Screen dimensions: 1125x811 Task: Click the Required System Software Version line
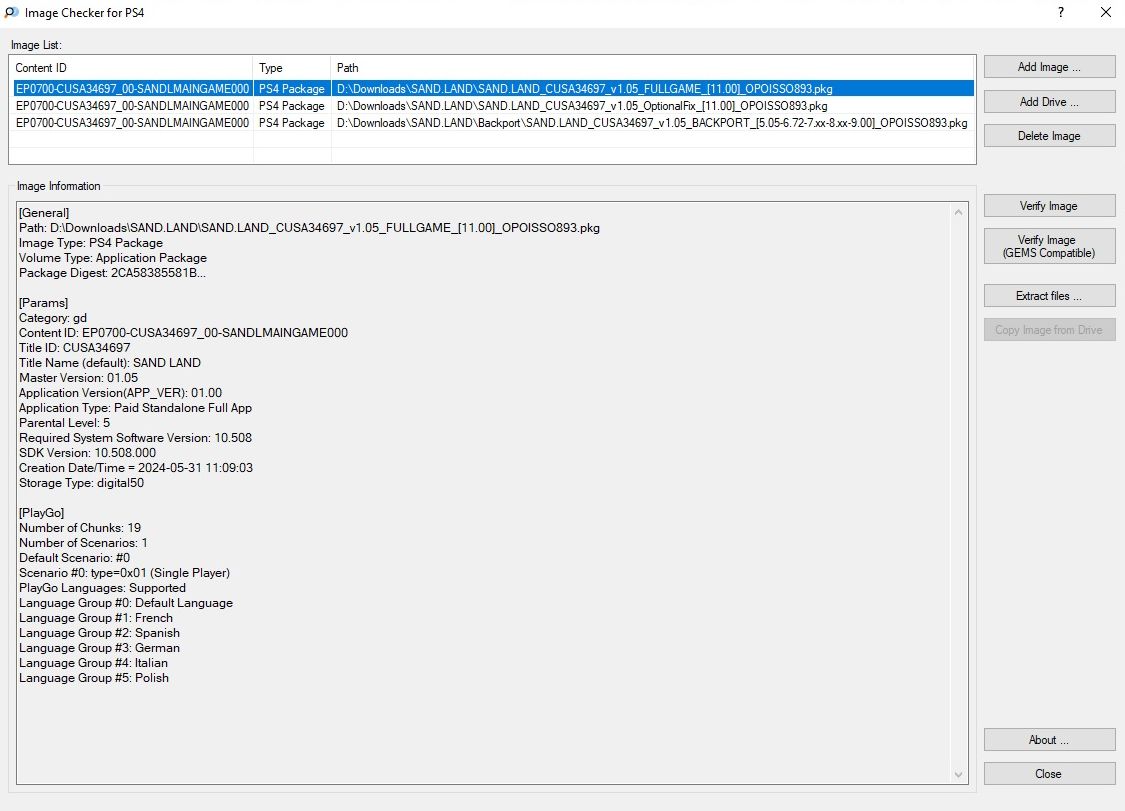tap(136, 438)
